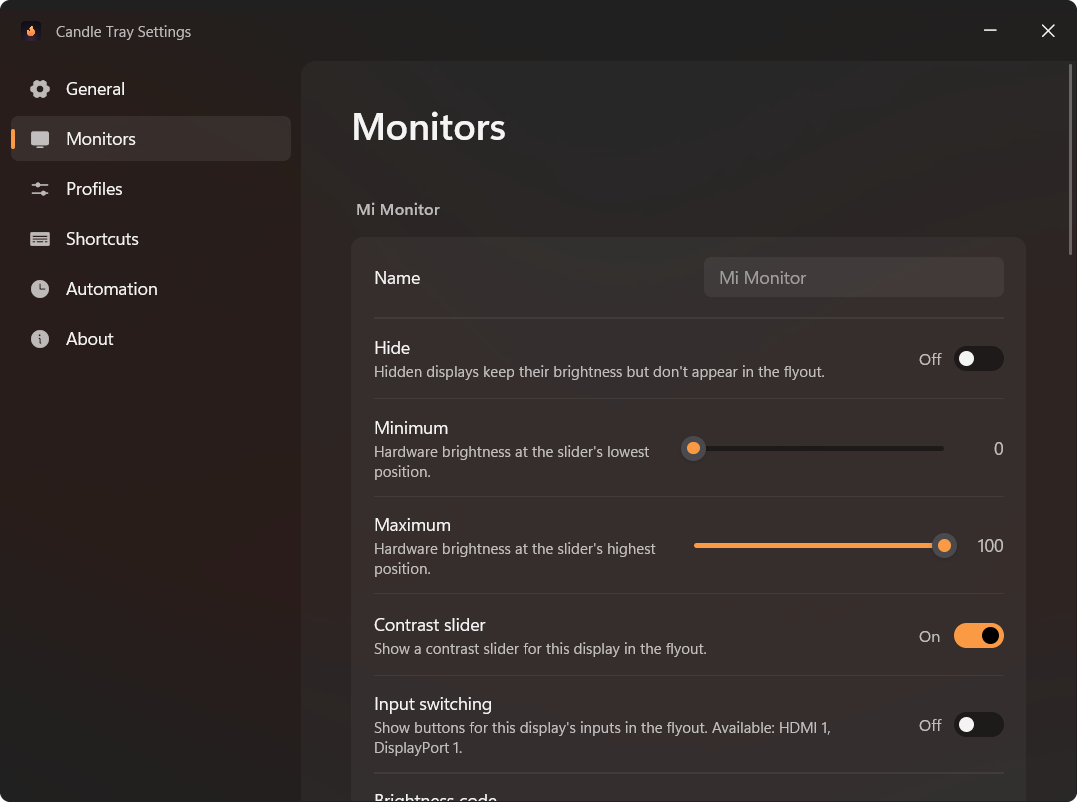Click the About info icon
Image resolution: width=1077 pixels, height=802 pixels.
coord(40,339)
